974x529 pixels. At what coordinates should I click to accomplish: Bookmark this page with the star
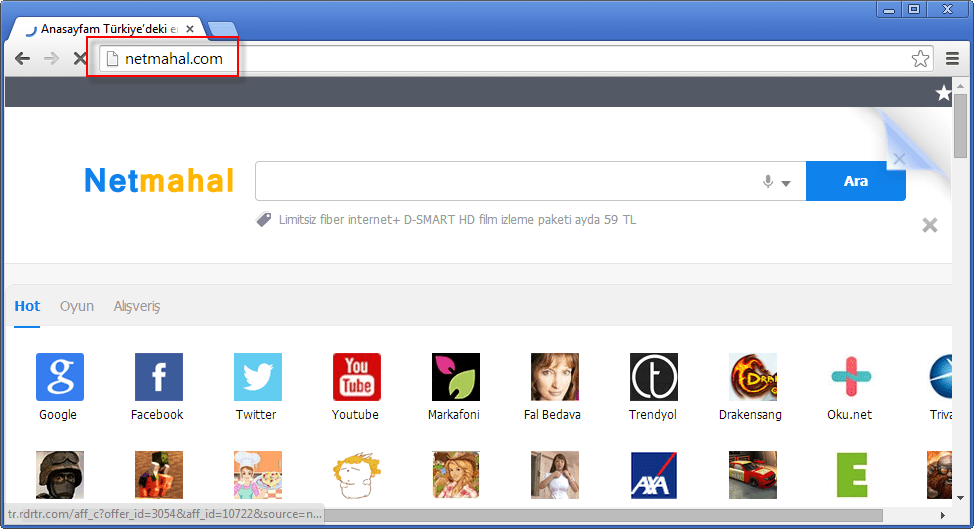(921, 58)
